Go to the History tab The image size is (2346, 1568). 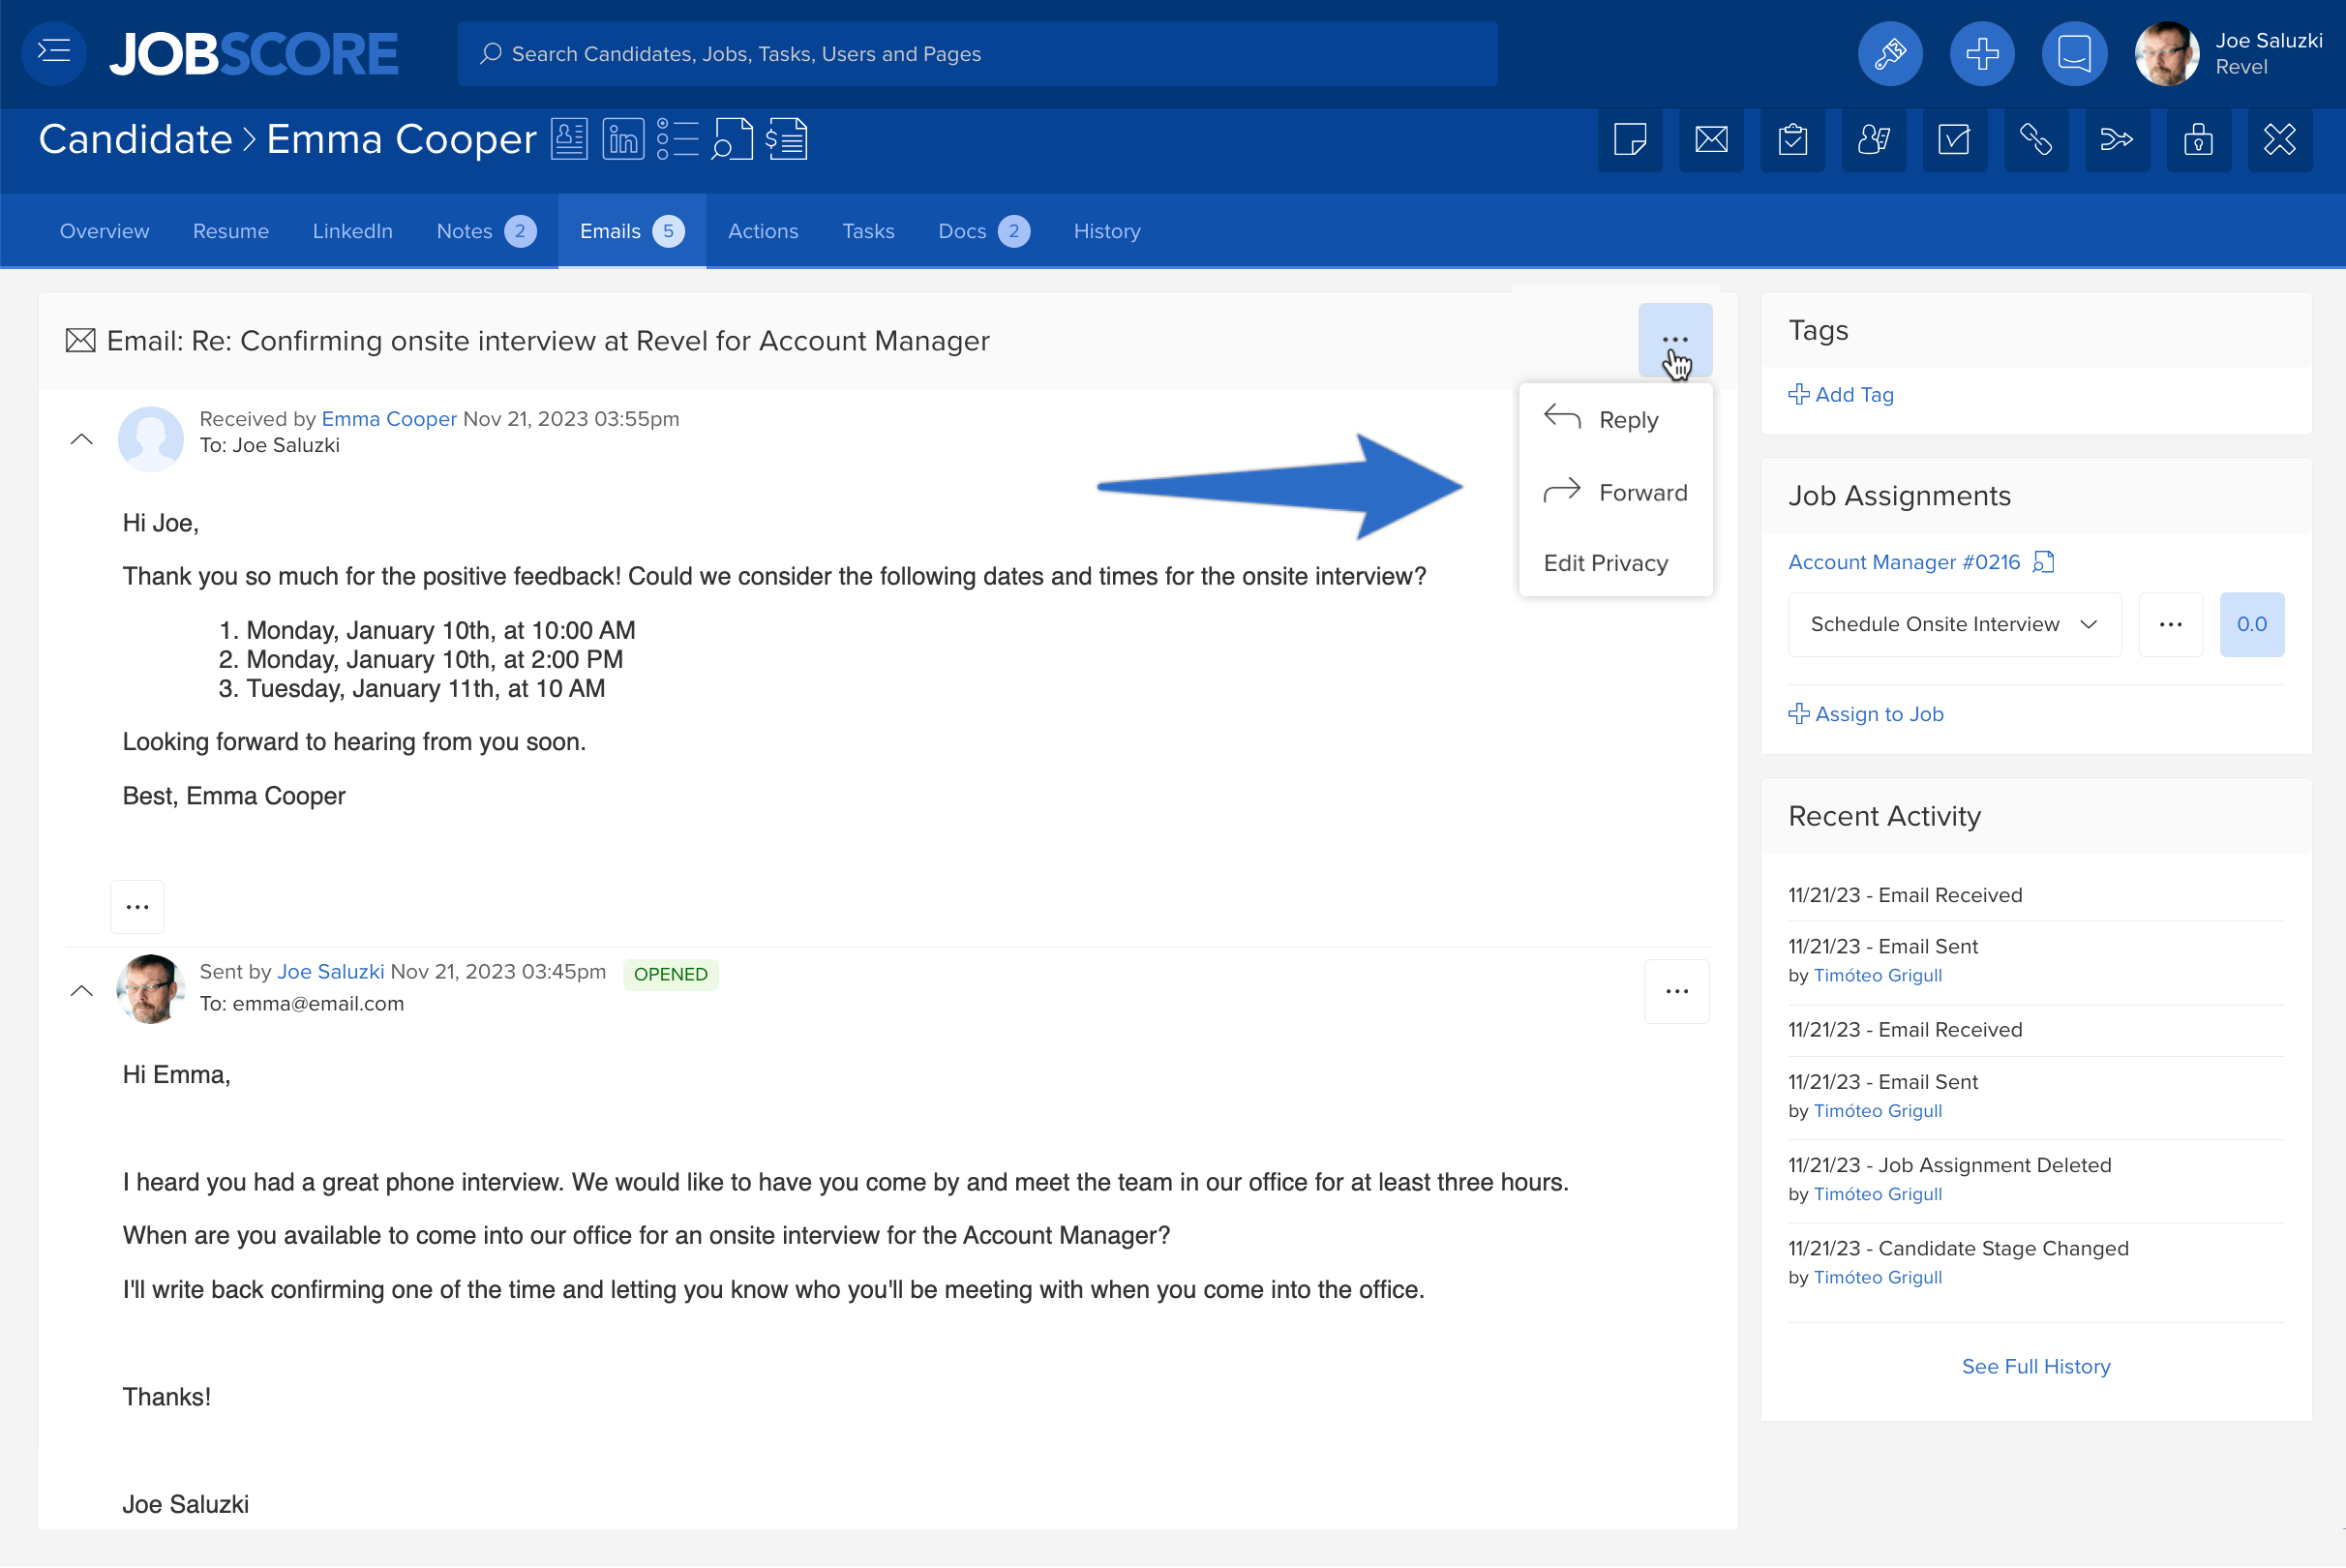[x=1106, y=231]
